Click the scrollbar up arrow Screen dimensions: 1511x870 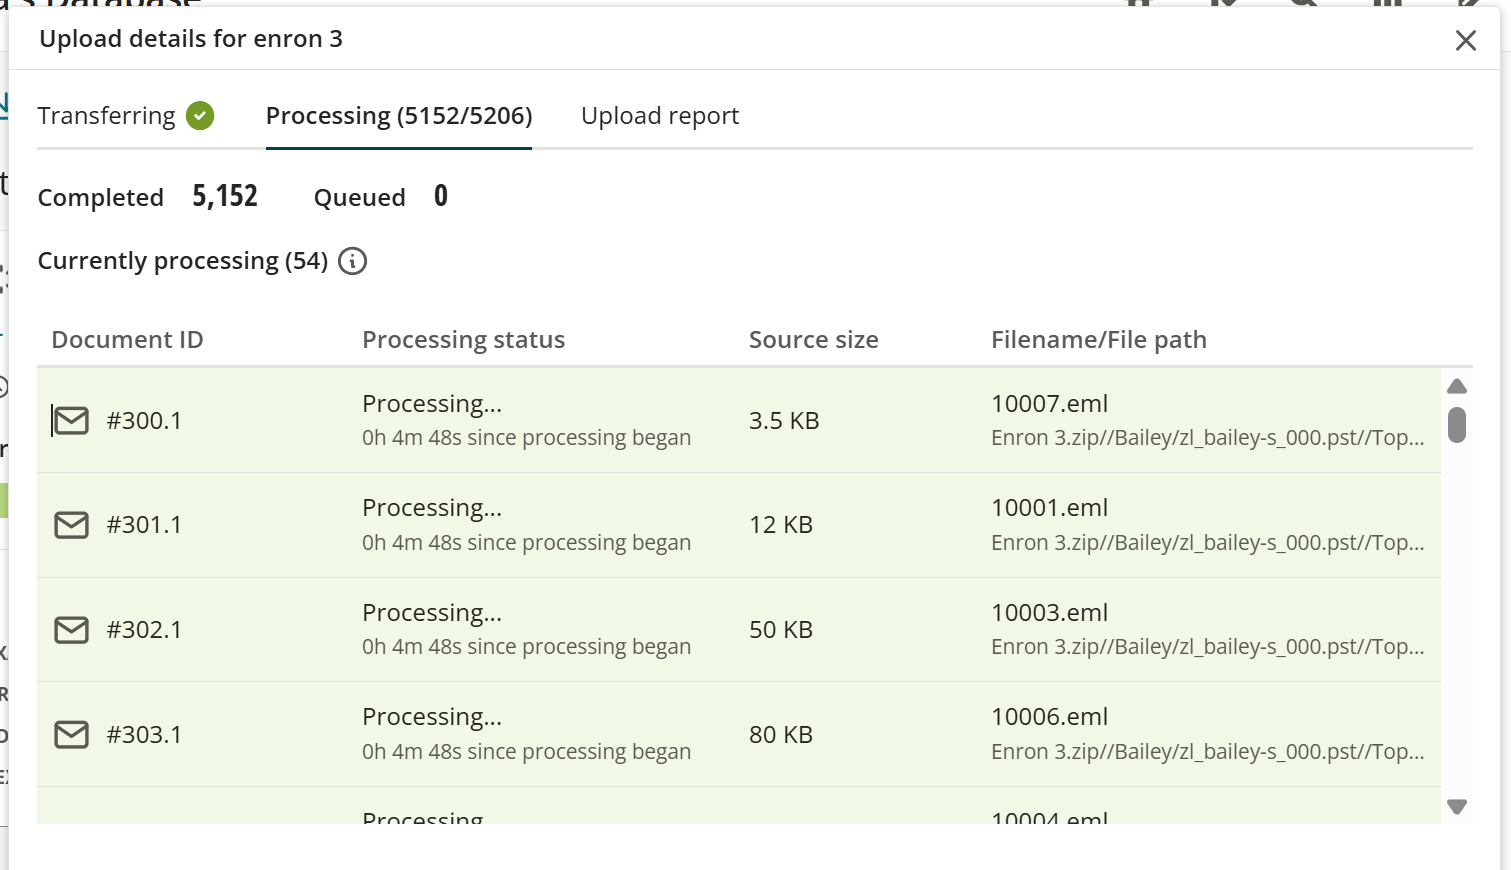pos(1457,386)
